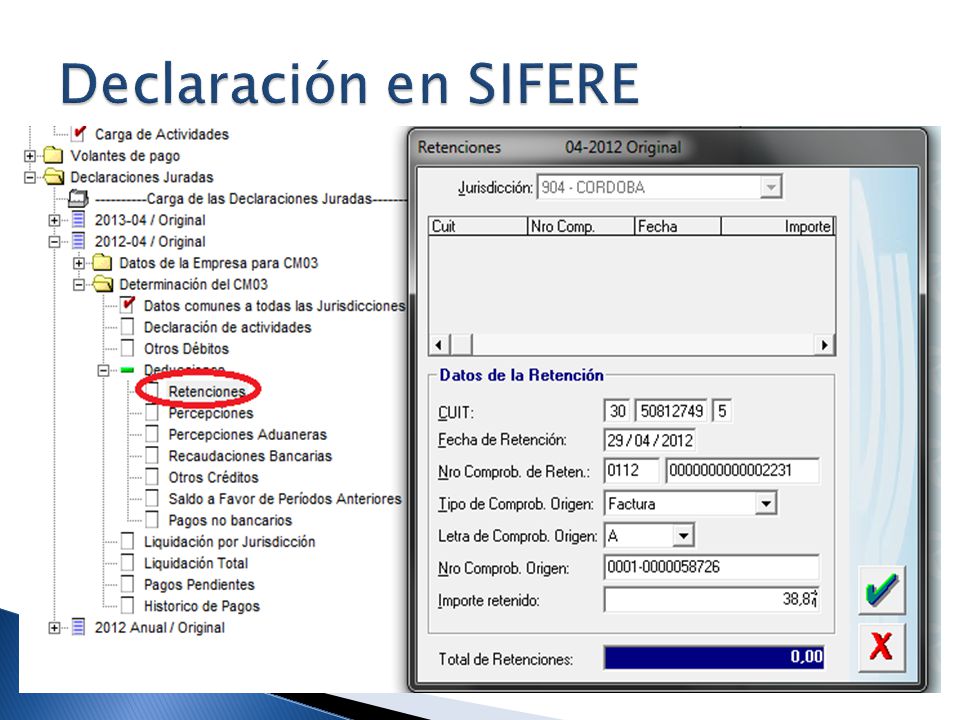Viewport: 960px width, 720px height.
Task: Collapse the Determinación del CM03 node
Action: [x=78, y=284]
